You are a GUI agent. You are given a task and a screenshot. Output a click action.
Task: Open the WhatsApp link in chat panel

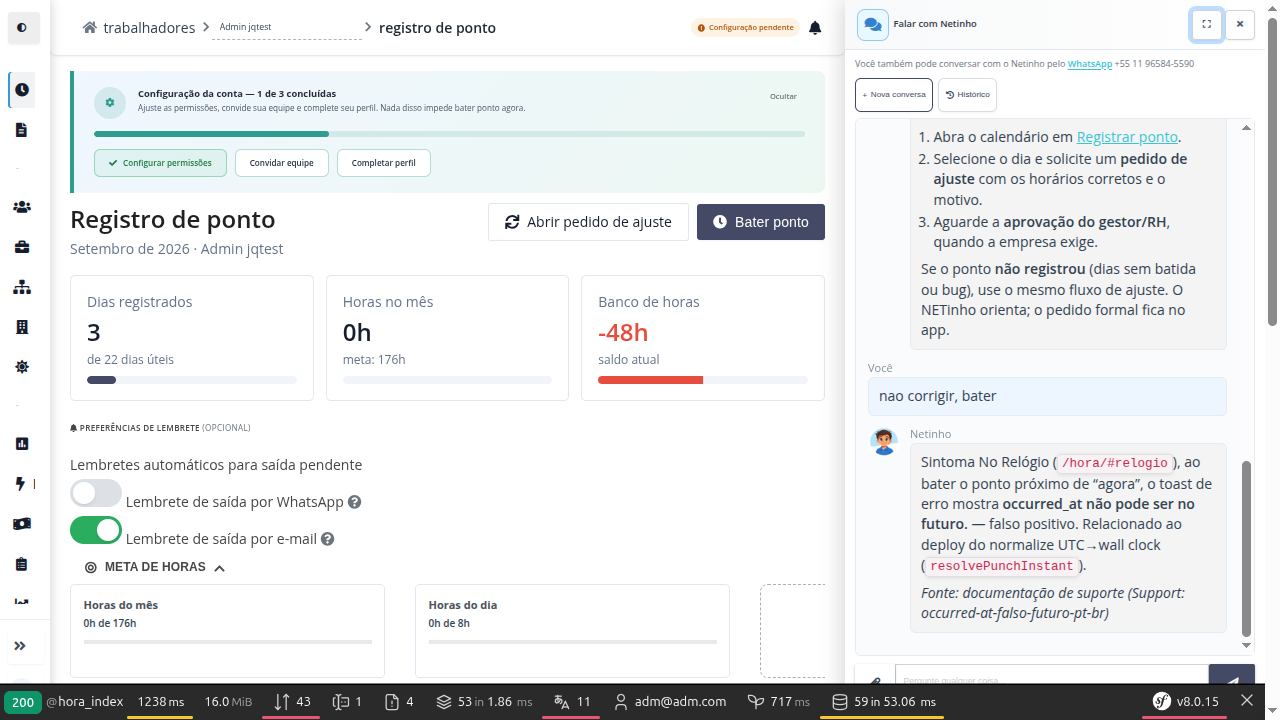[x=1090, y=64]
